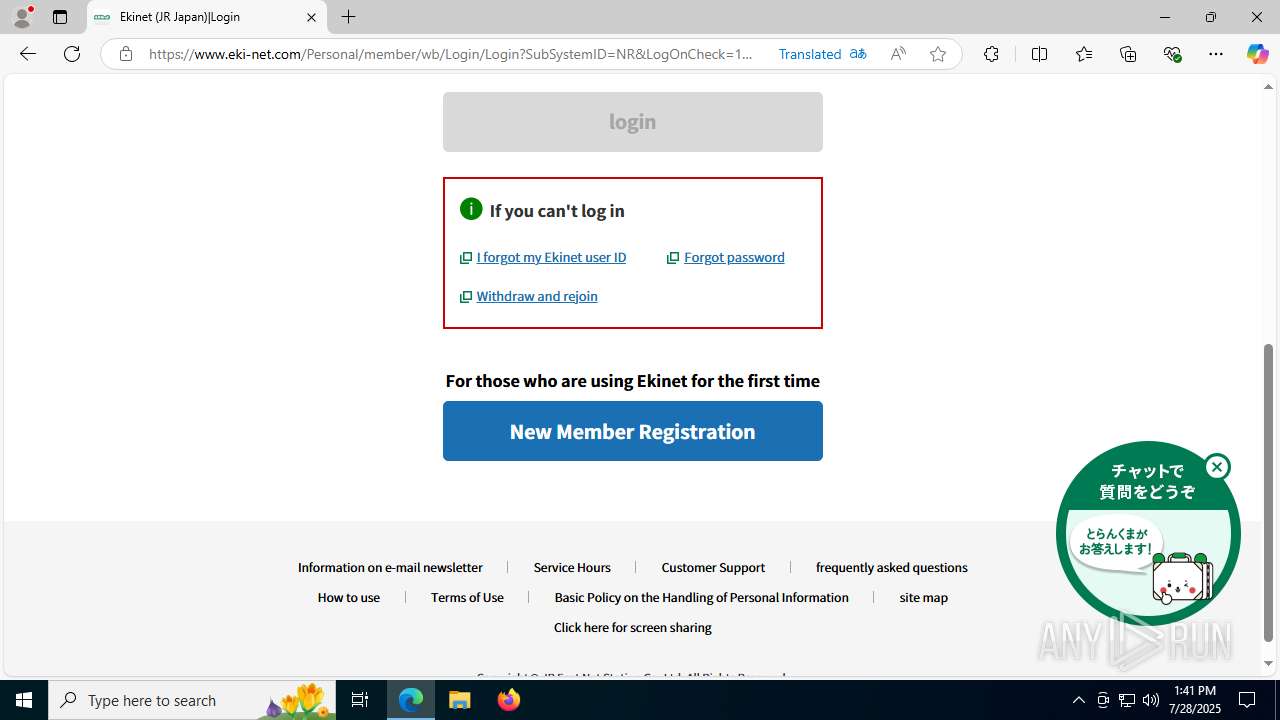Viewport: 1280px width, 720px height.
Task: Follow the Forgot password link
Action: [734, 257]
